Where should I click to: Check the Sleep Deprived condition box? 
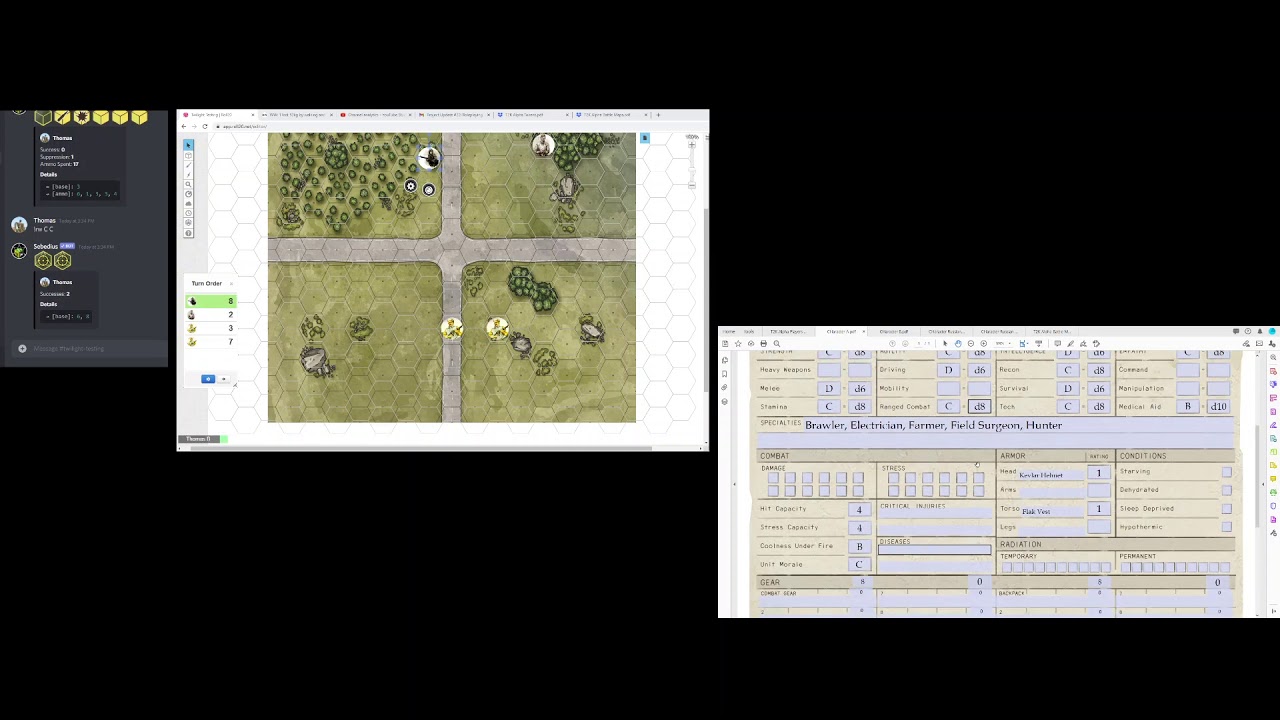click(x=1227, y=509)
